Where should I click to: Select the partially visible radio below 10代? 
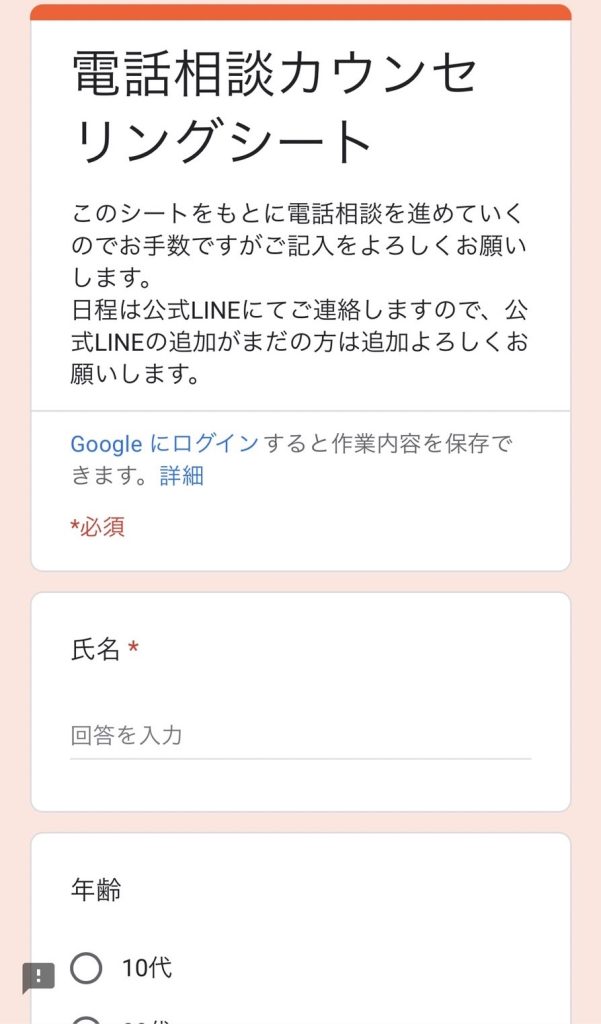[86, 1018]
